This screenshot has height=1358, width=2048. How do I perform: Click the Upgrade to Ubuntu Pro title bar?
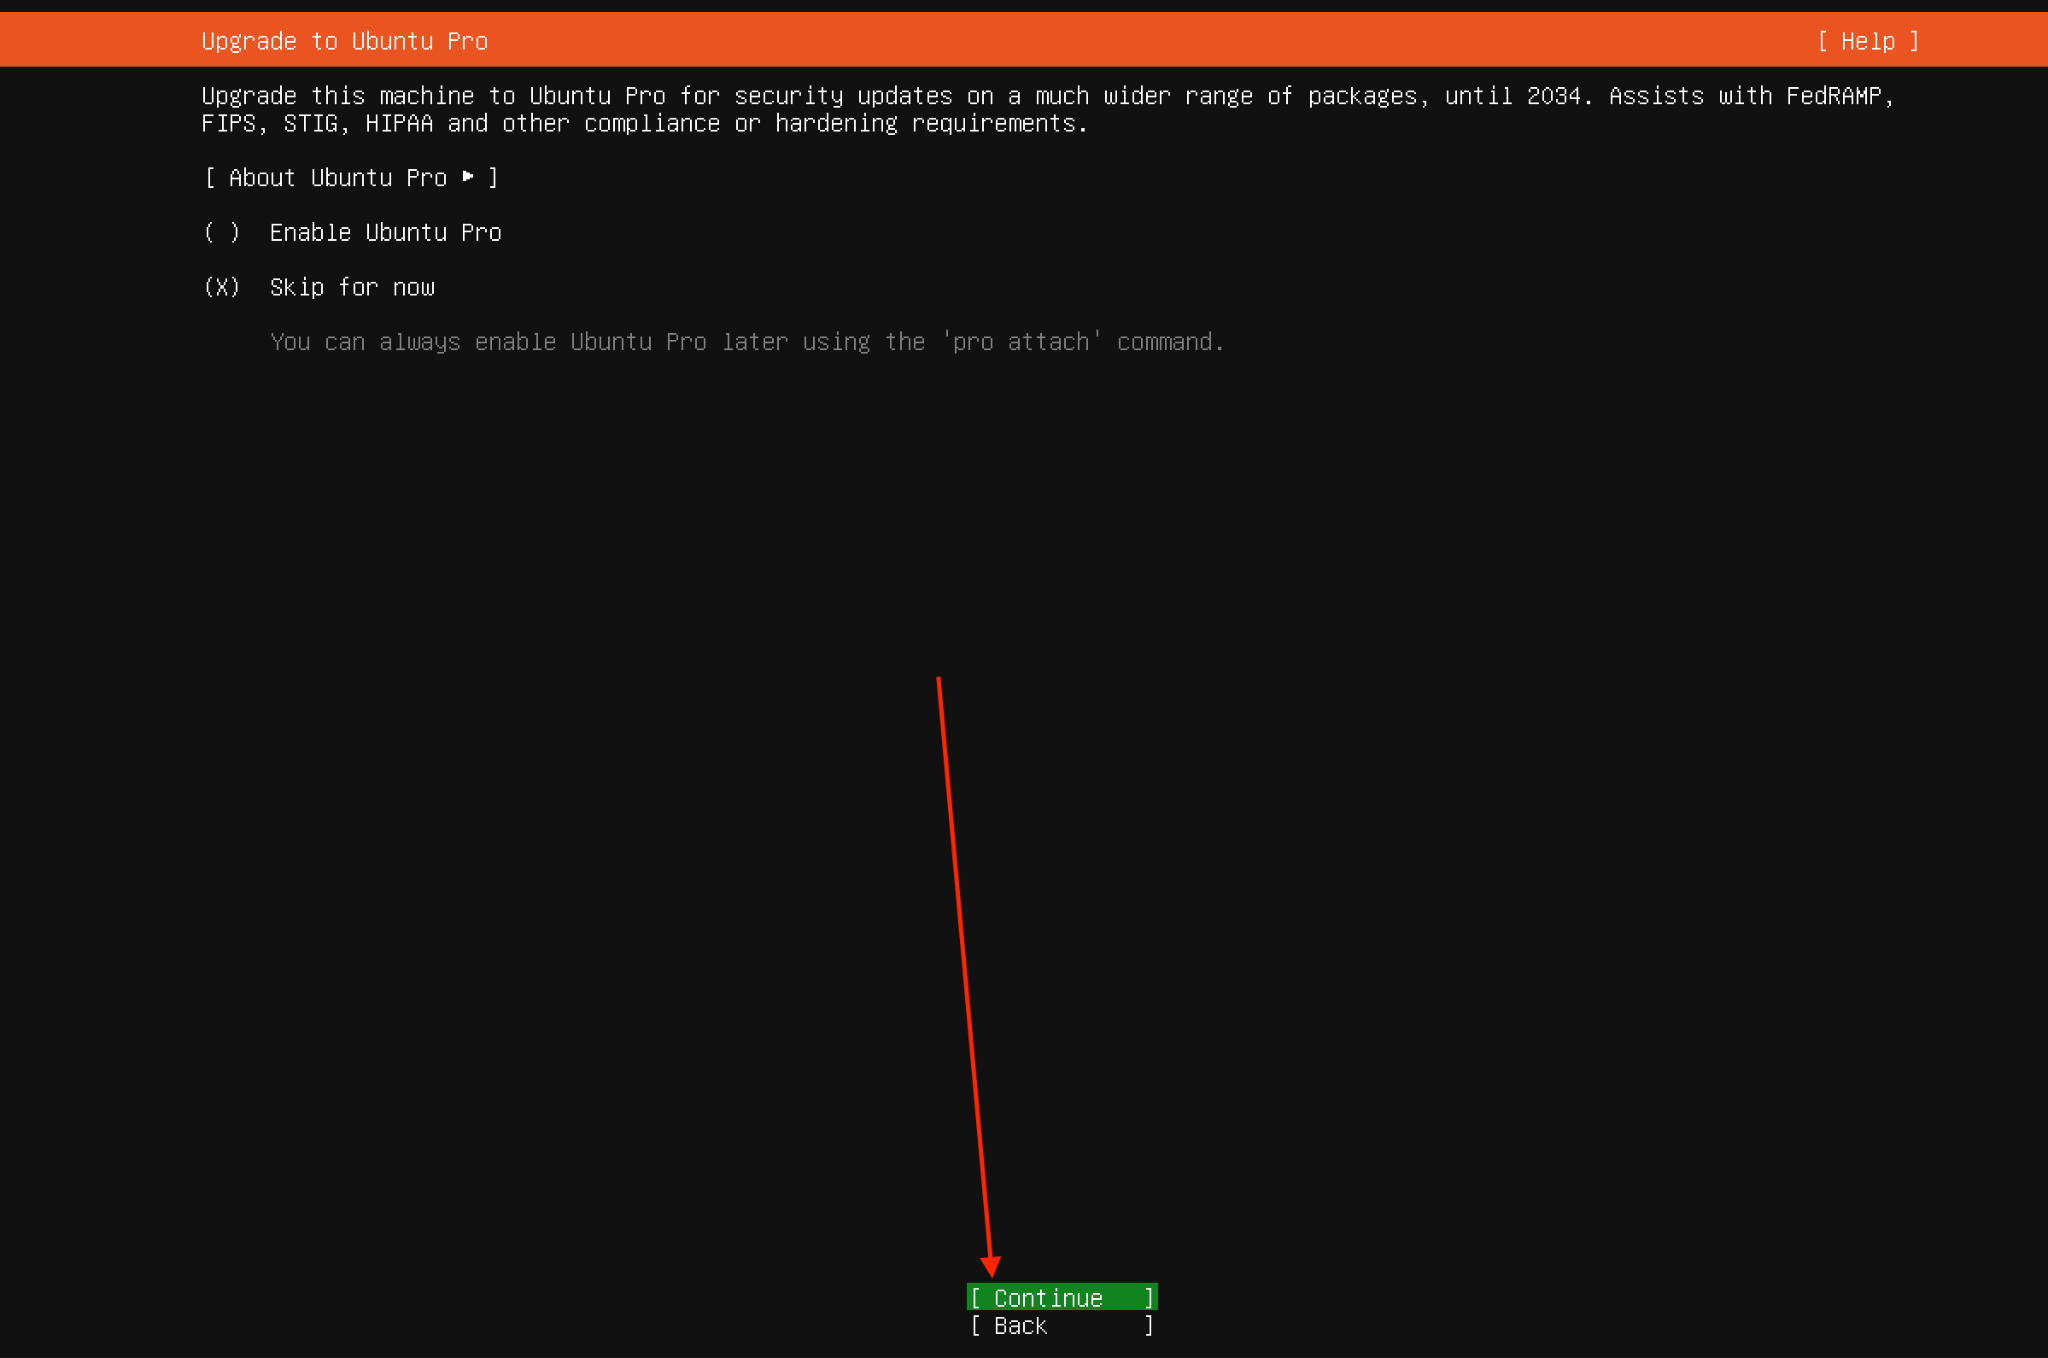click(344, 41)
